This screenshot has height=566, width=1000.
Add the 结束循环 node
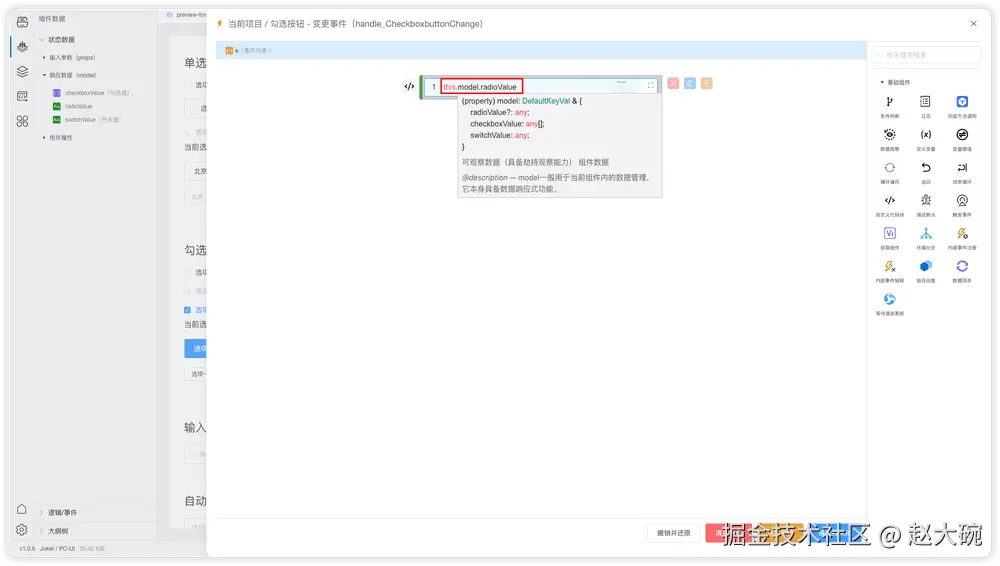point(962,168)
